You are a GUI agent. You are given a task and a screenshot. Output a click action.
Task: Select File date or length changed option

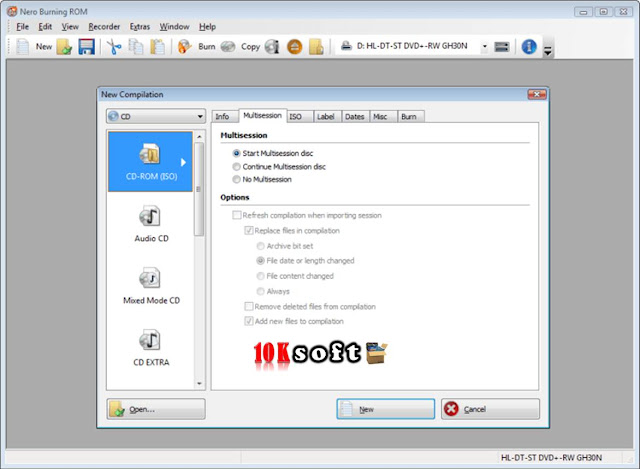tap(260, 260)
